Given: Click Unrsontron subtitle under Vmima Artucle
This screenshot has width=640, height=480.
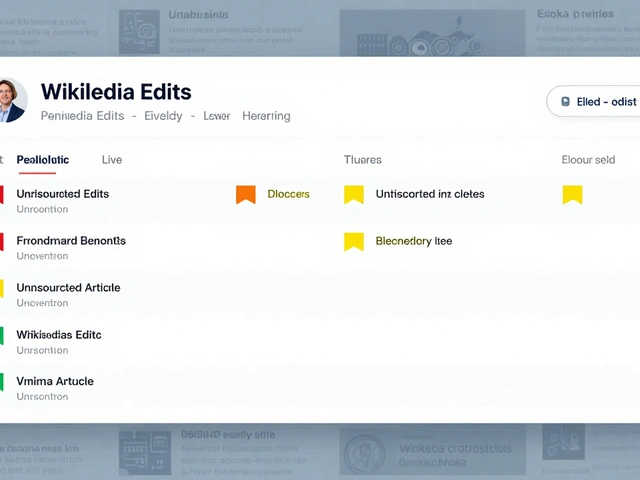Looking at the screenshot, I should pos(42,397).
